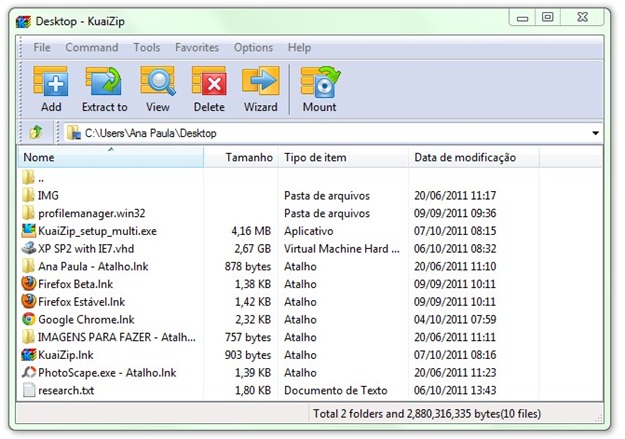Open the Wizard toolbar icon

261,81
